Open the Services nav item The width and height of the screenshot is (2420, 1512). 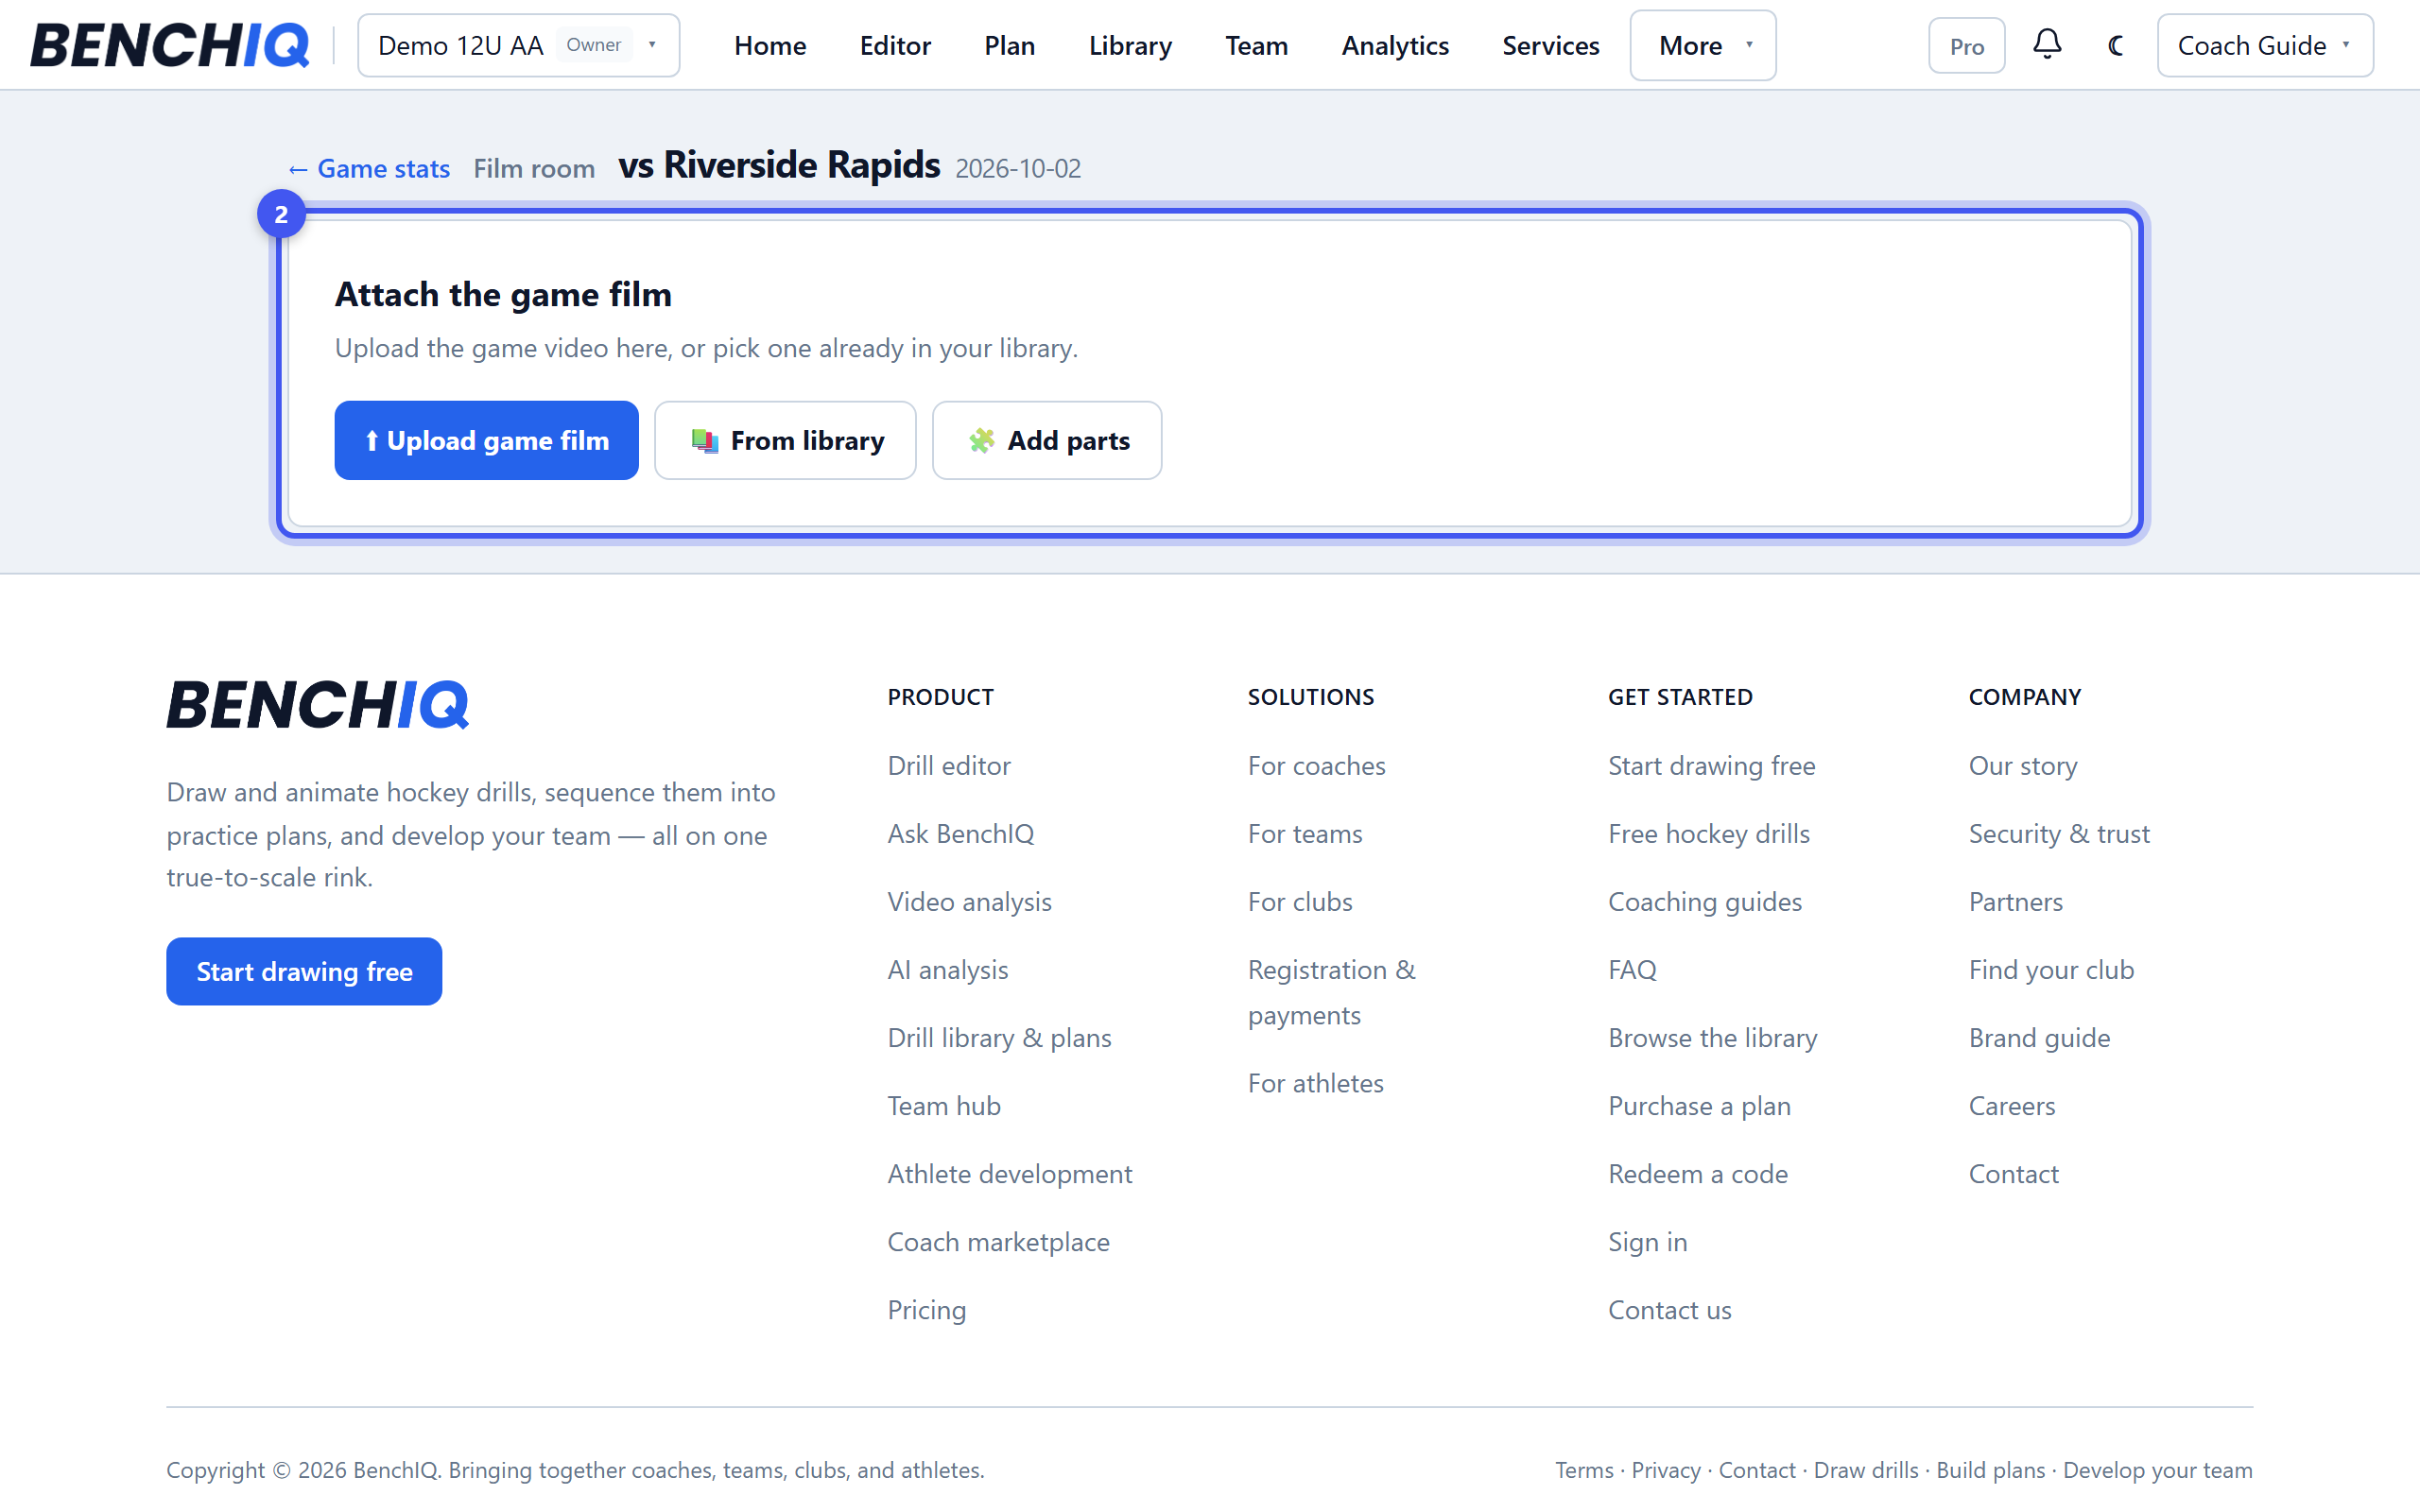coord(1550,45)
